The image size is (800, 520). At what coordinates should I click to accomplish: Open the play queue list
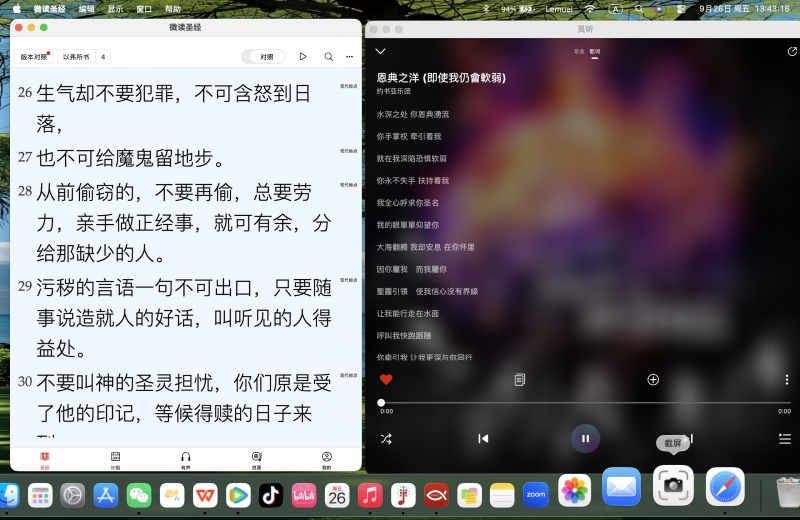coord(785,438)
